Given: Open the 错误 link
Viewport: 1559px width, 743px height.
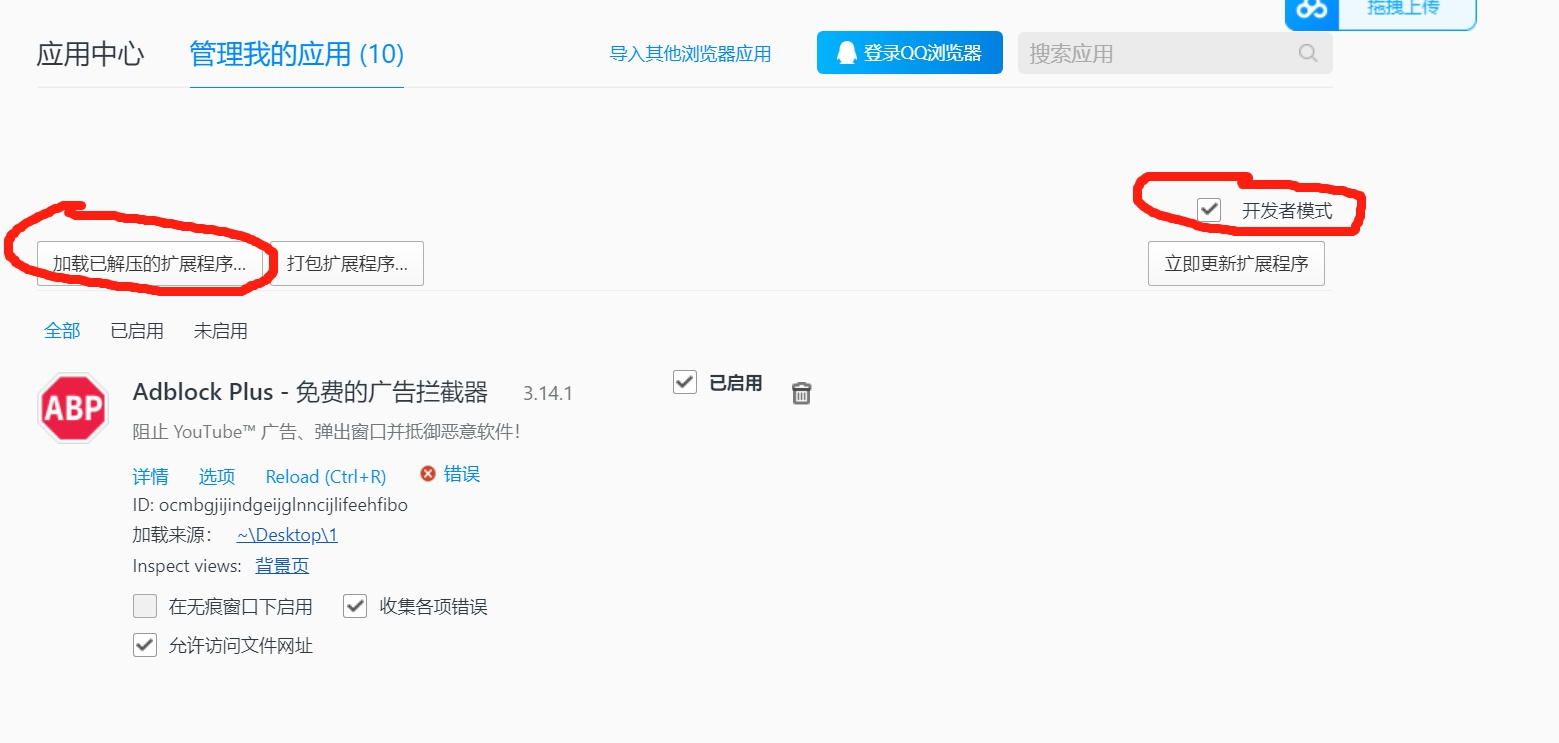Looking at the screenshot, I should (462, 474).
